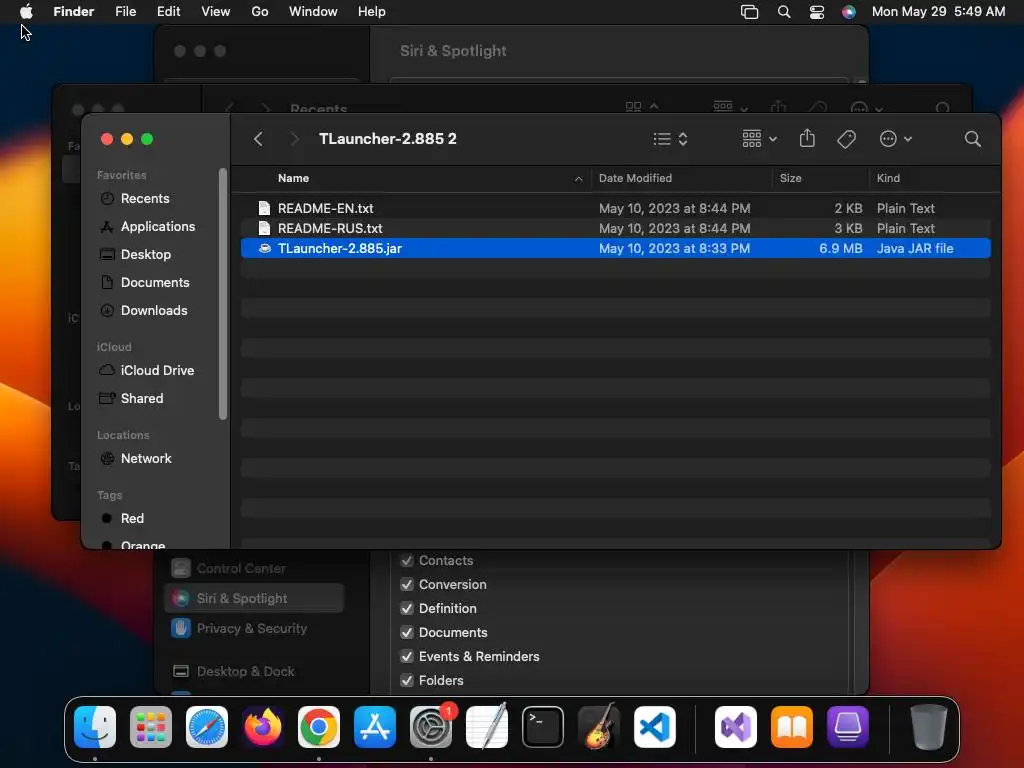
Task: Open Privacy & Security in System Settings
Action: pyautogui.click(x=254, y=628)
